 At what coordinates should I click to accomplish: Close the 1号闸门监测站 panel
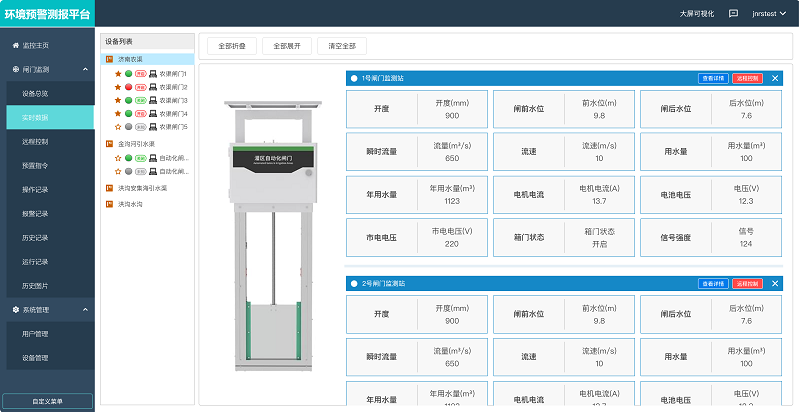point(775,78)
